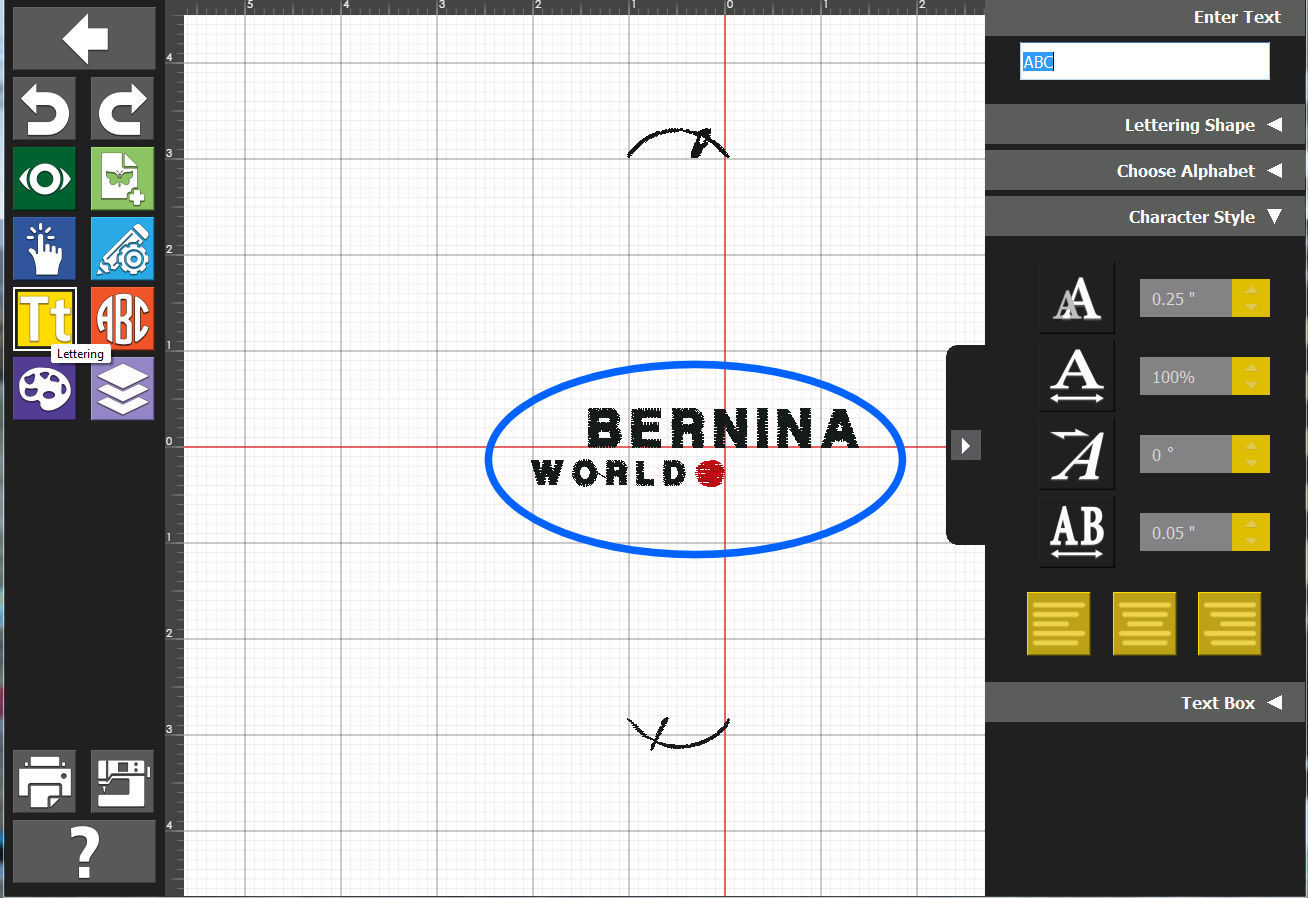This screenshot has height=898, width=1308.
Task: Select the lower curved hoop mark
Action: 678,733
